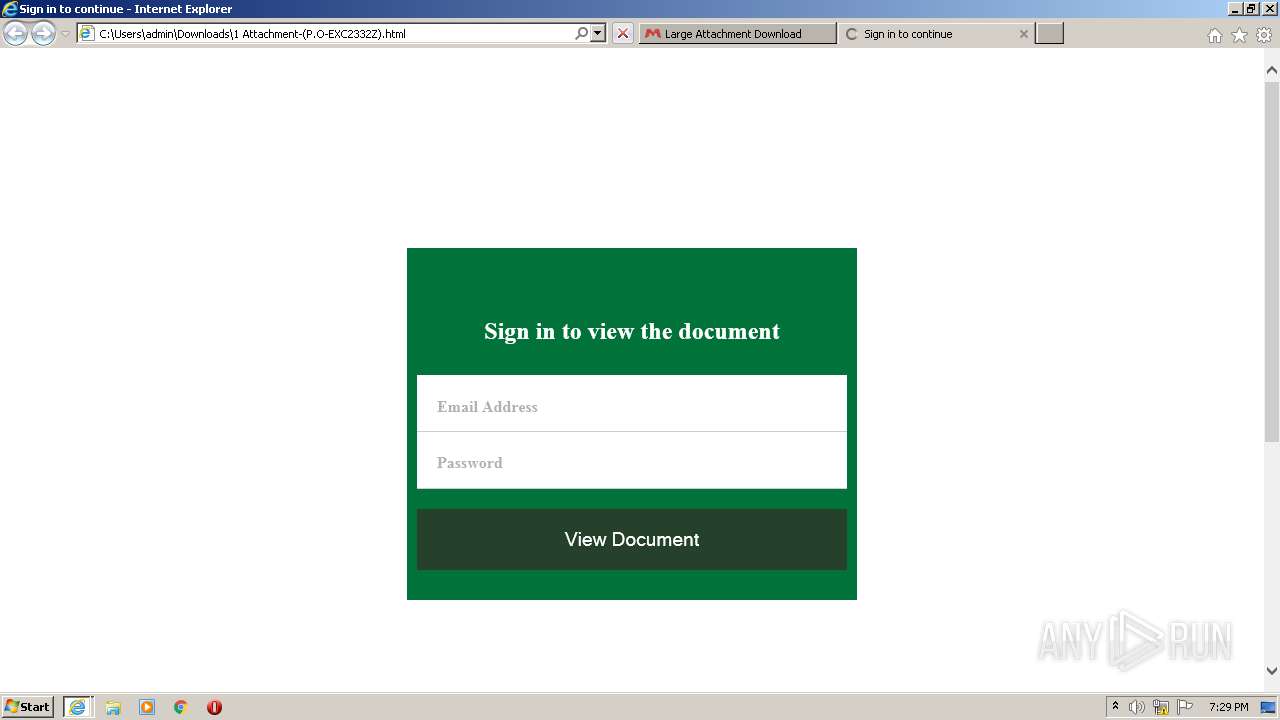Click 'Sign in to view the document' heading
This screenshot has width=1280, height=720.
click(x=632, y=331)
